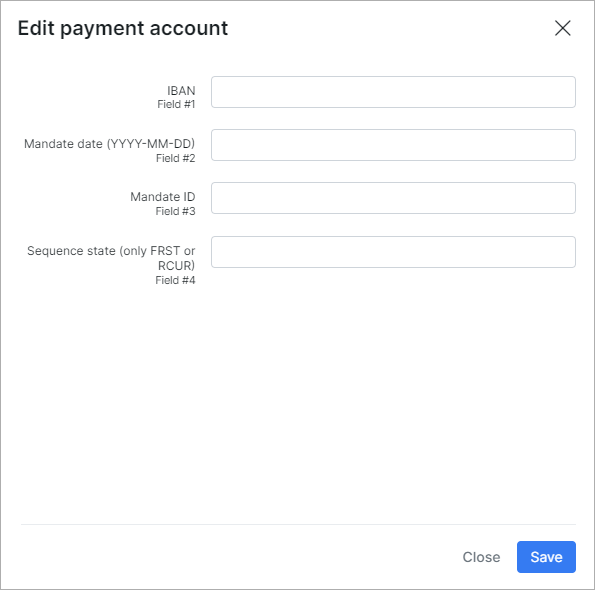The image size is (595, 590).
Task: Click the Close text button
Action: pos(481,557)
